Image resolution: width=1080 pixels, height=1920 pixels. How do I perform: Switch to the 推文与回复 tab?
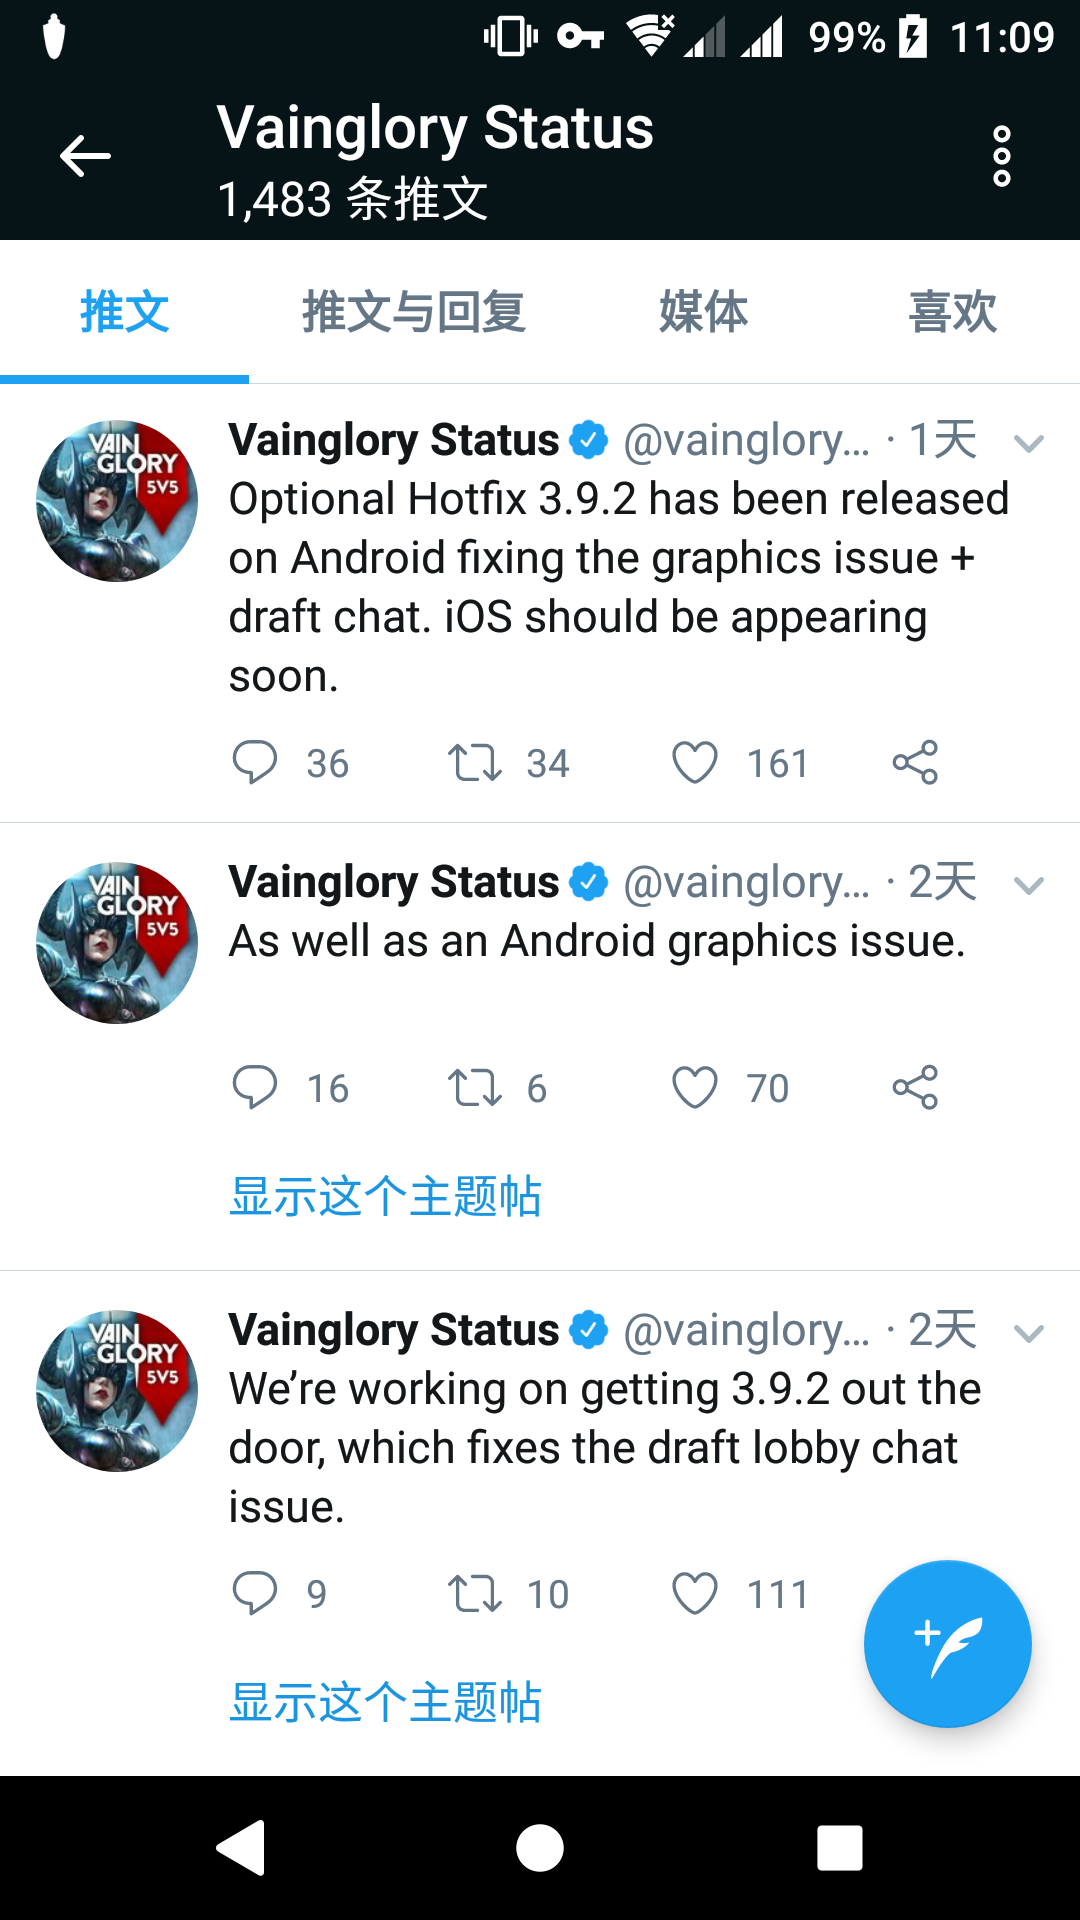pos(414,312)
